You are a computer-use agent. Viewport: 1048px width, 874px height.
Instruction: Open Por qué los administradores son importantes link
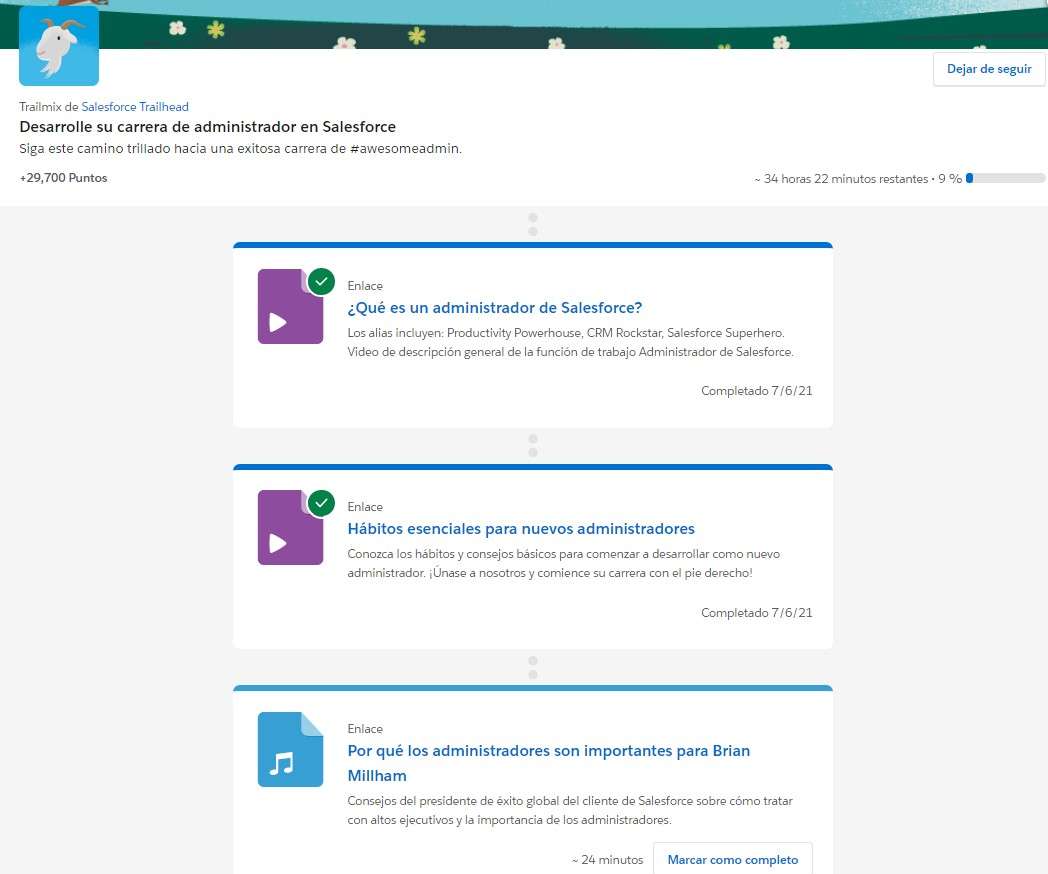[x=549, y=762]
